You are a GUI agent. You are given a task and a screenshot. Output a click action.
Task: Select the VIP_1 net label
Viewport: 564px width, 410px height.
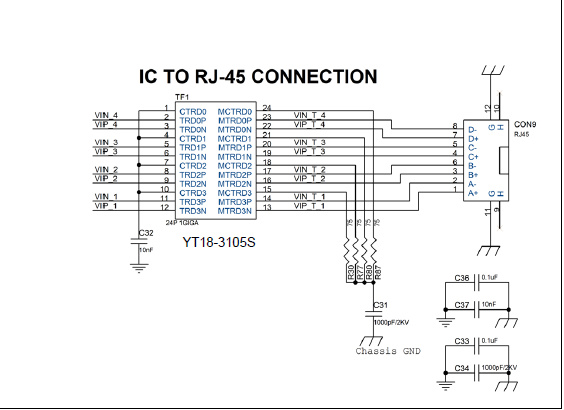coord(106,206)
